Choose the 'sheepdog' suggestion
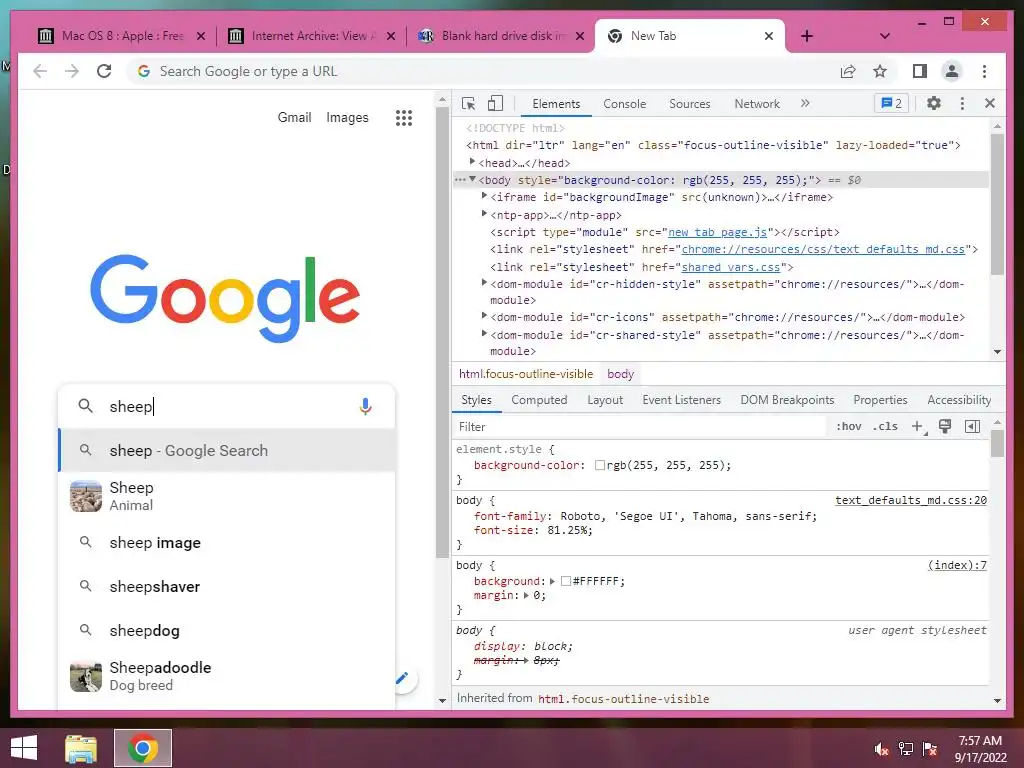Screen dimensions: 1024x768 tap(227, 631)
